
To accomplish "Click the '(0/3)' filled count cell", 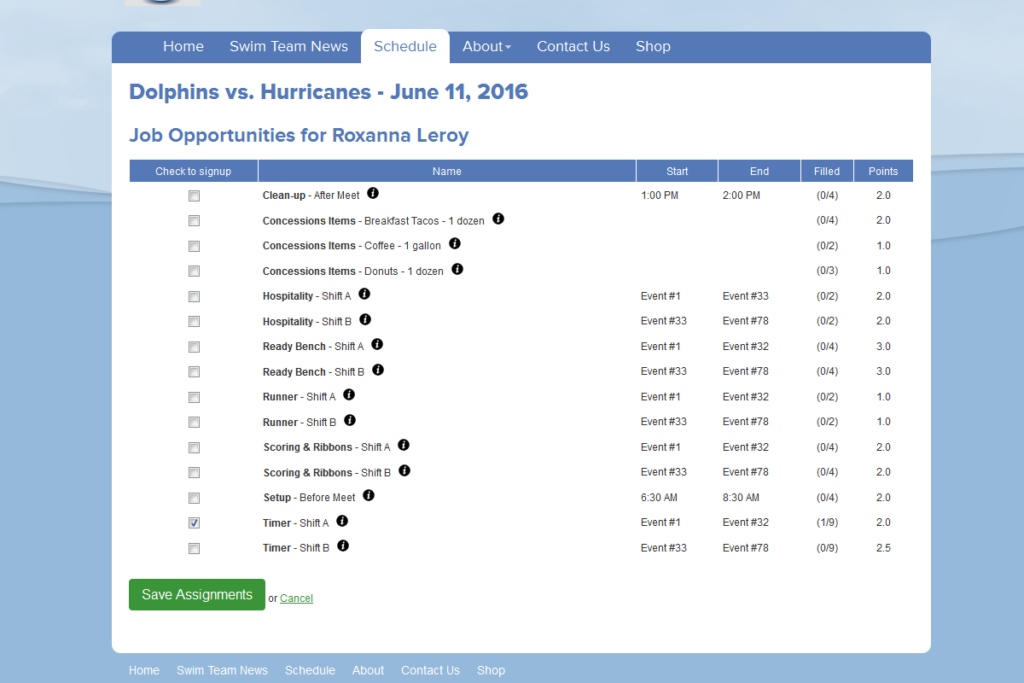I will coord(827,270).
